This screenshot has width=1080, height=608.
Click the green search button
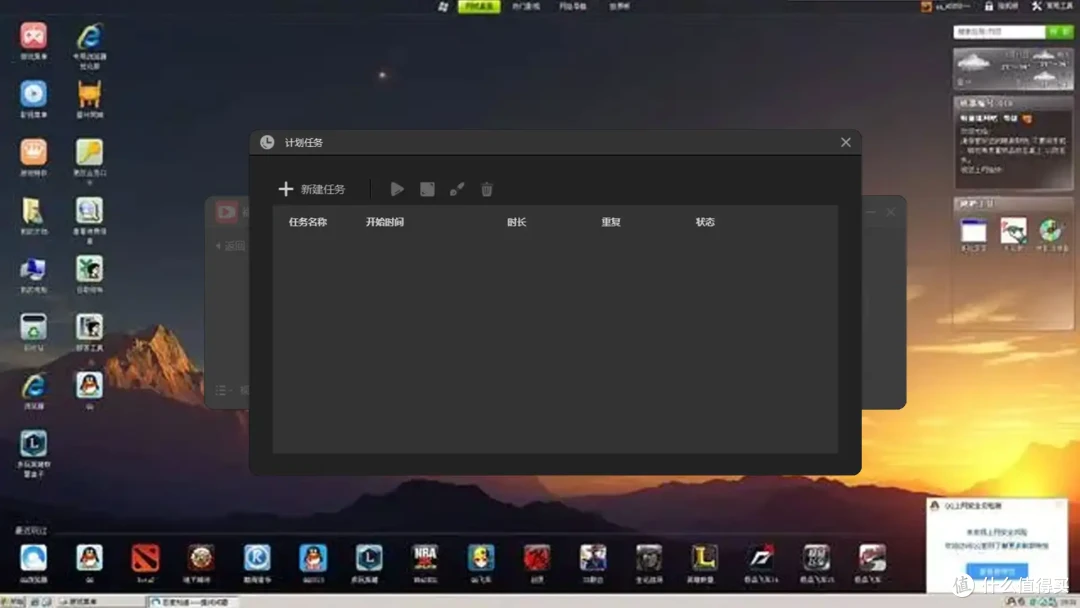point(1059,32)
